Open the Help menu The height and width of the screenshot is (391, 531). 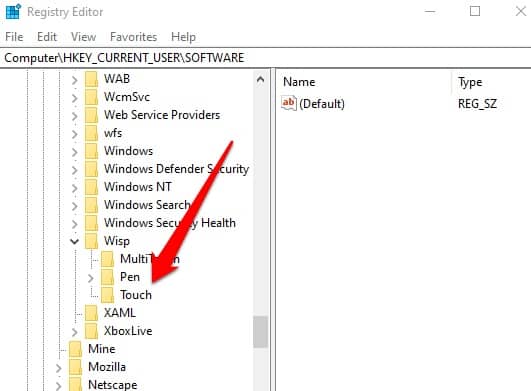[183, 37]
